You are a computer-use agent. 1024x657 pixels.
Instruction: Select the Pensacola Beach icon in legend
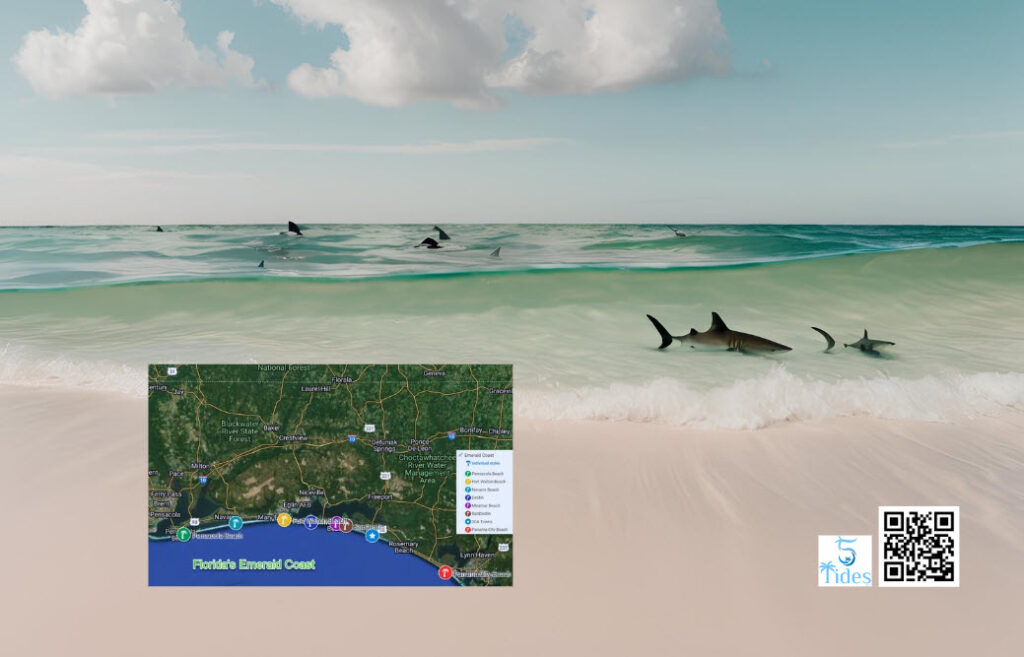(467, 473)
